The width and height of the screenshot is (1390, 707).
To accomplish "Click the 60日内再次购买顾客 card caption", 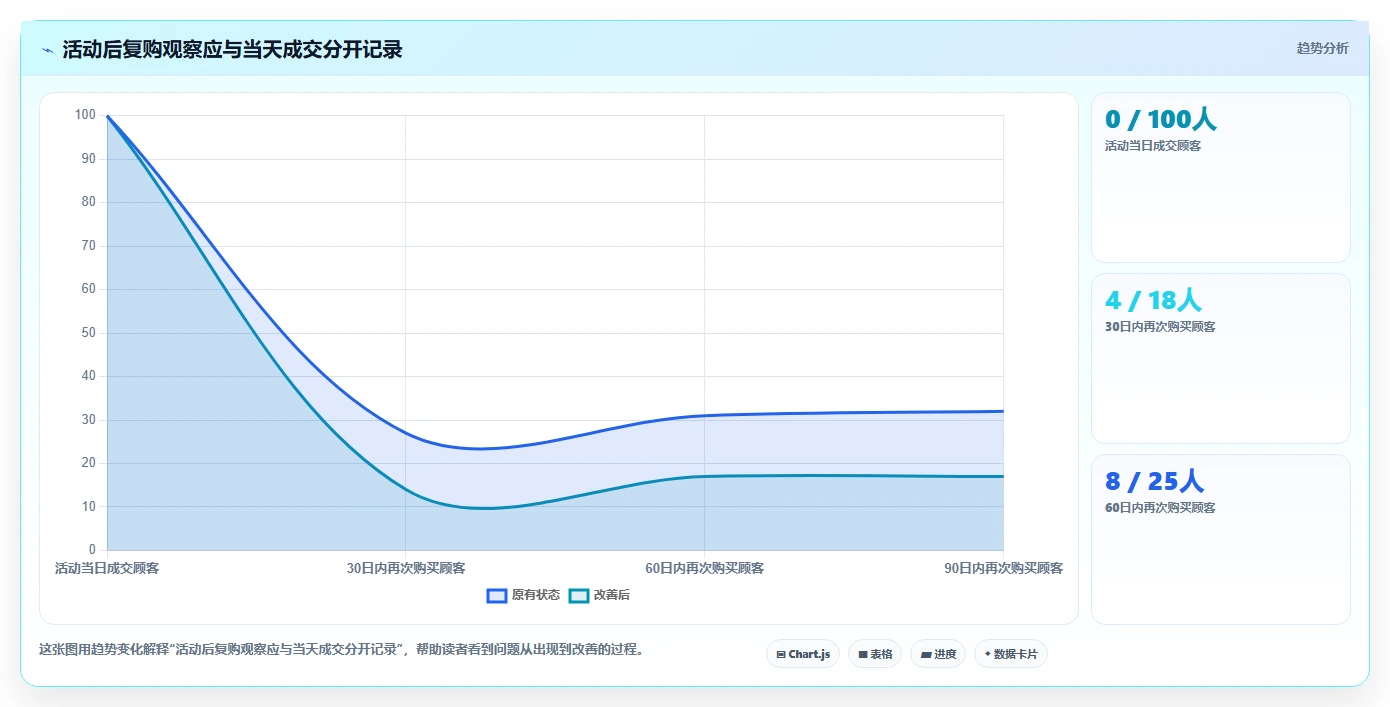I will 1160,508.
